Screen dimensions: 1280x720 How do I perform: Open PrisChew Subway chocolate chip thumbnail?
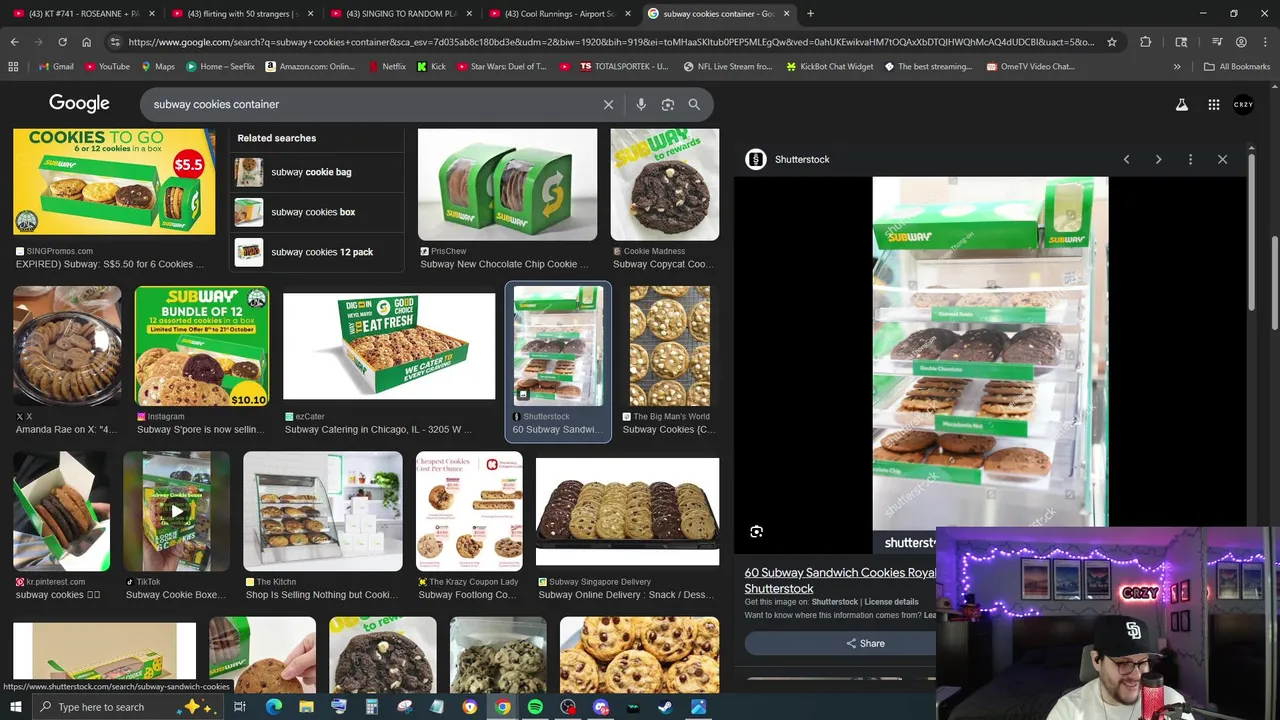point(507,184)
